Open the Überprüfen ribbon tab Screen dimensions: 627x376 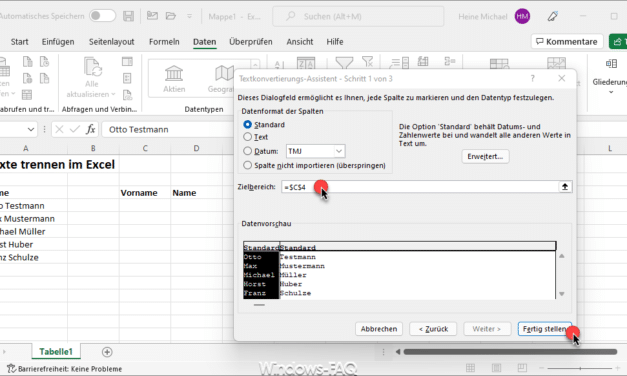click(x=251, y=42)
